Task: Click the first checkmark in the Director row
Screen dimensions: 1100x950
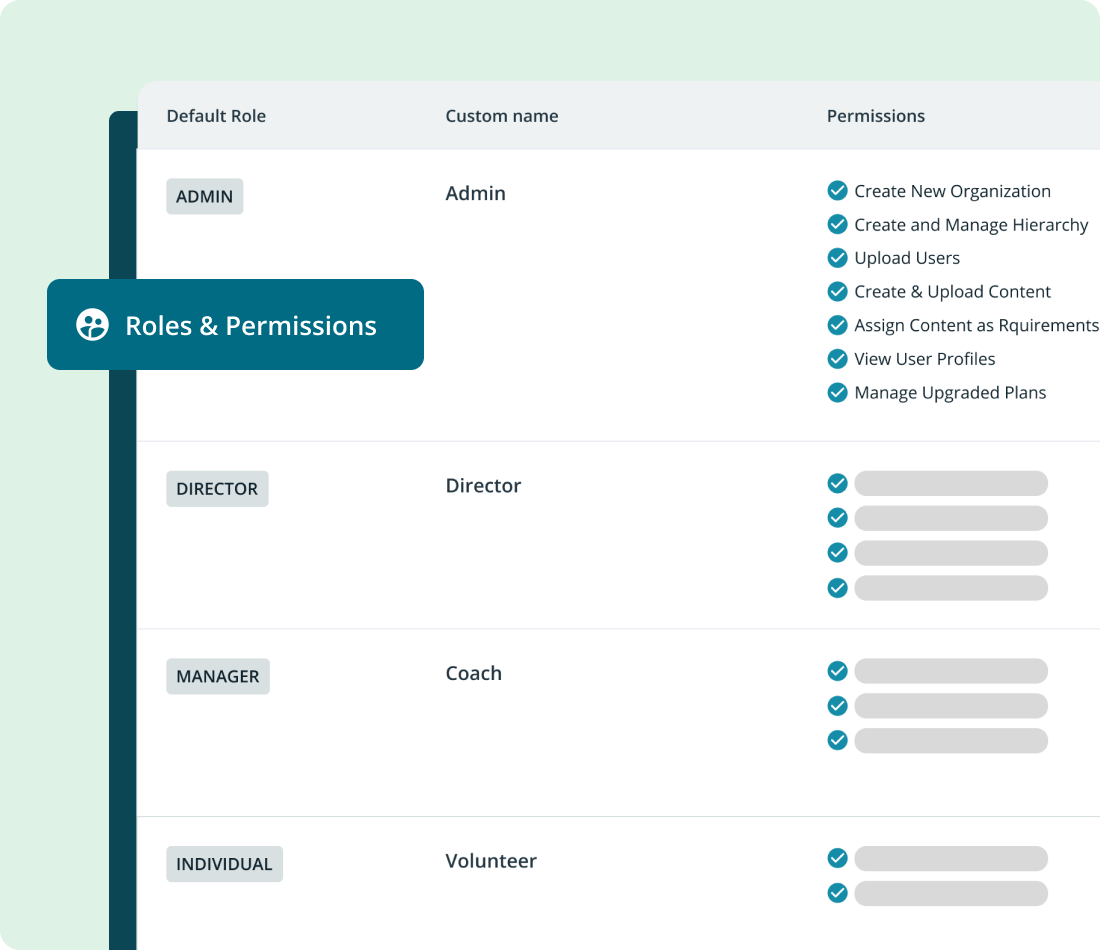Action: tap(837, 483)
